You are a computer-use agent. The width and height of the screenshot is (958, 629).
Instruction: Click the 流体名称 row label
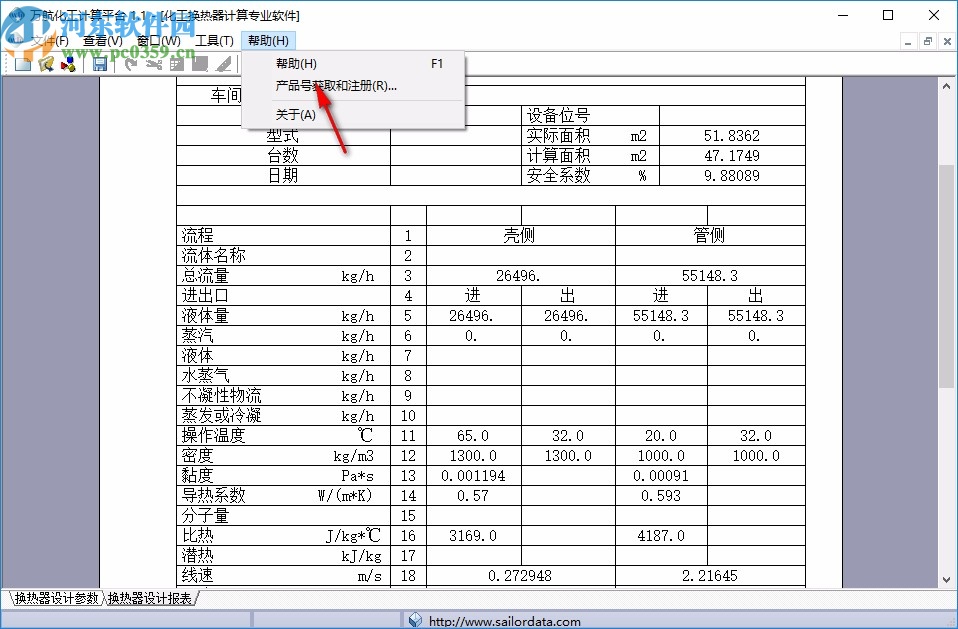(x=213, y=255)
